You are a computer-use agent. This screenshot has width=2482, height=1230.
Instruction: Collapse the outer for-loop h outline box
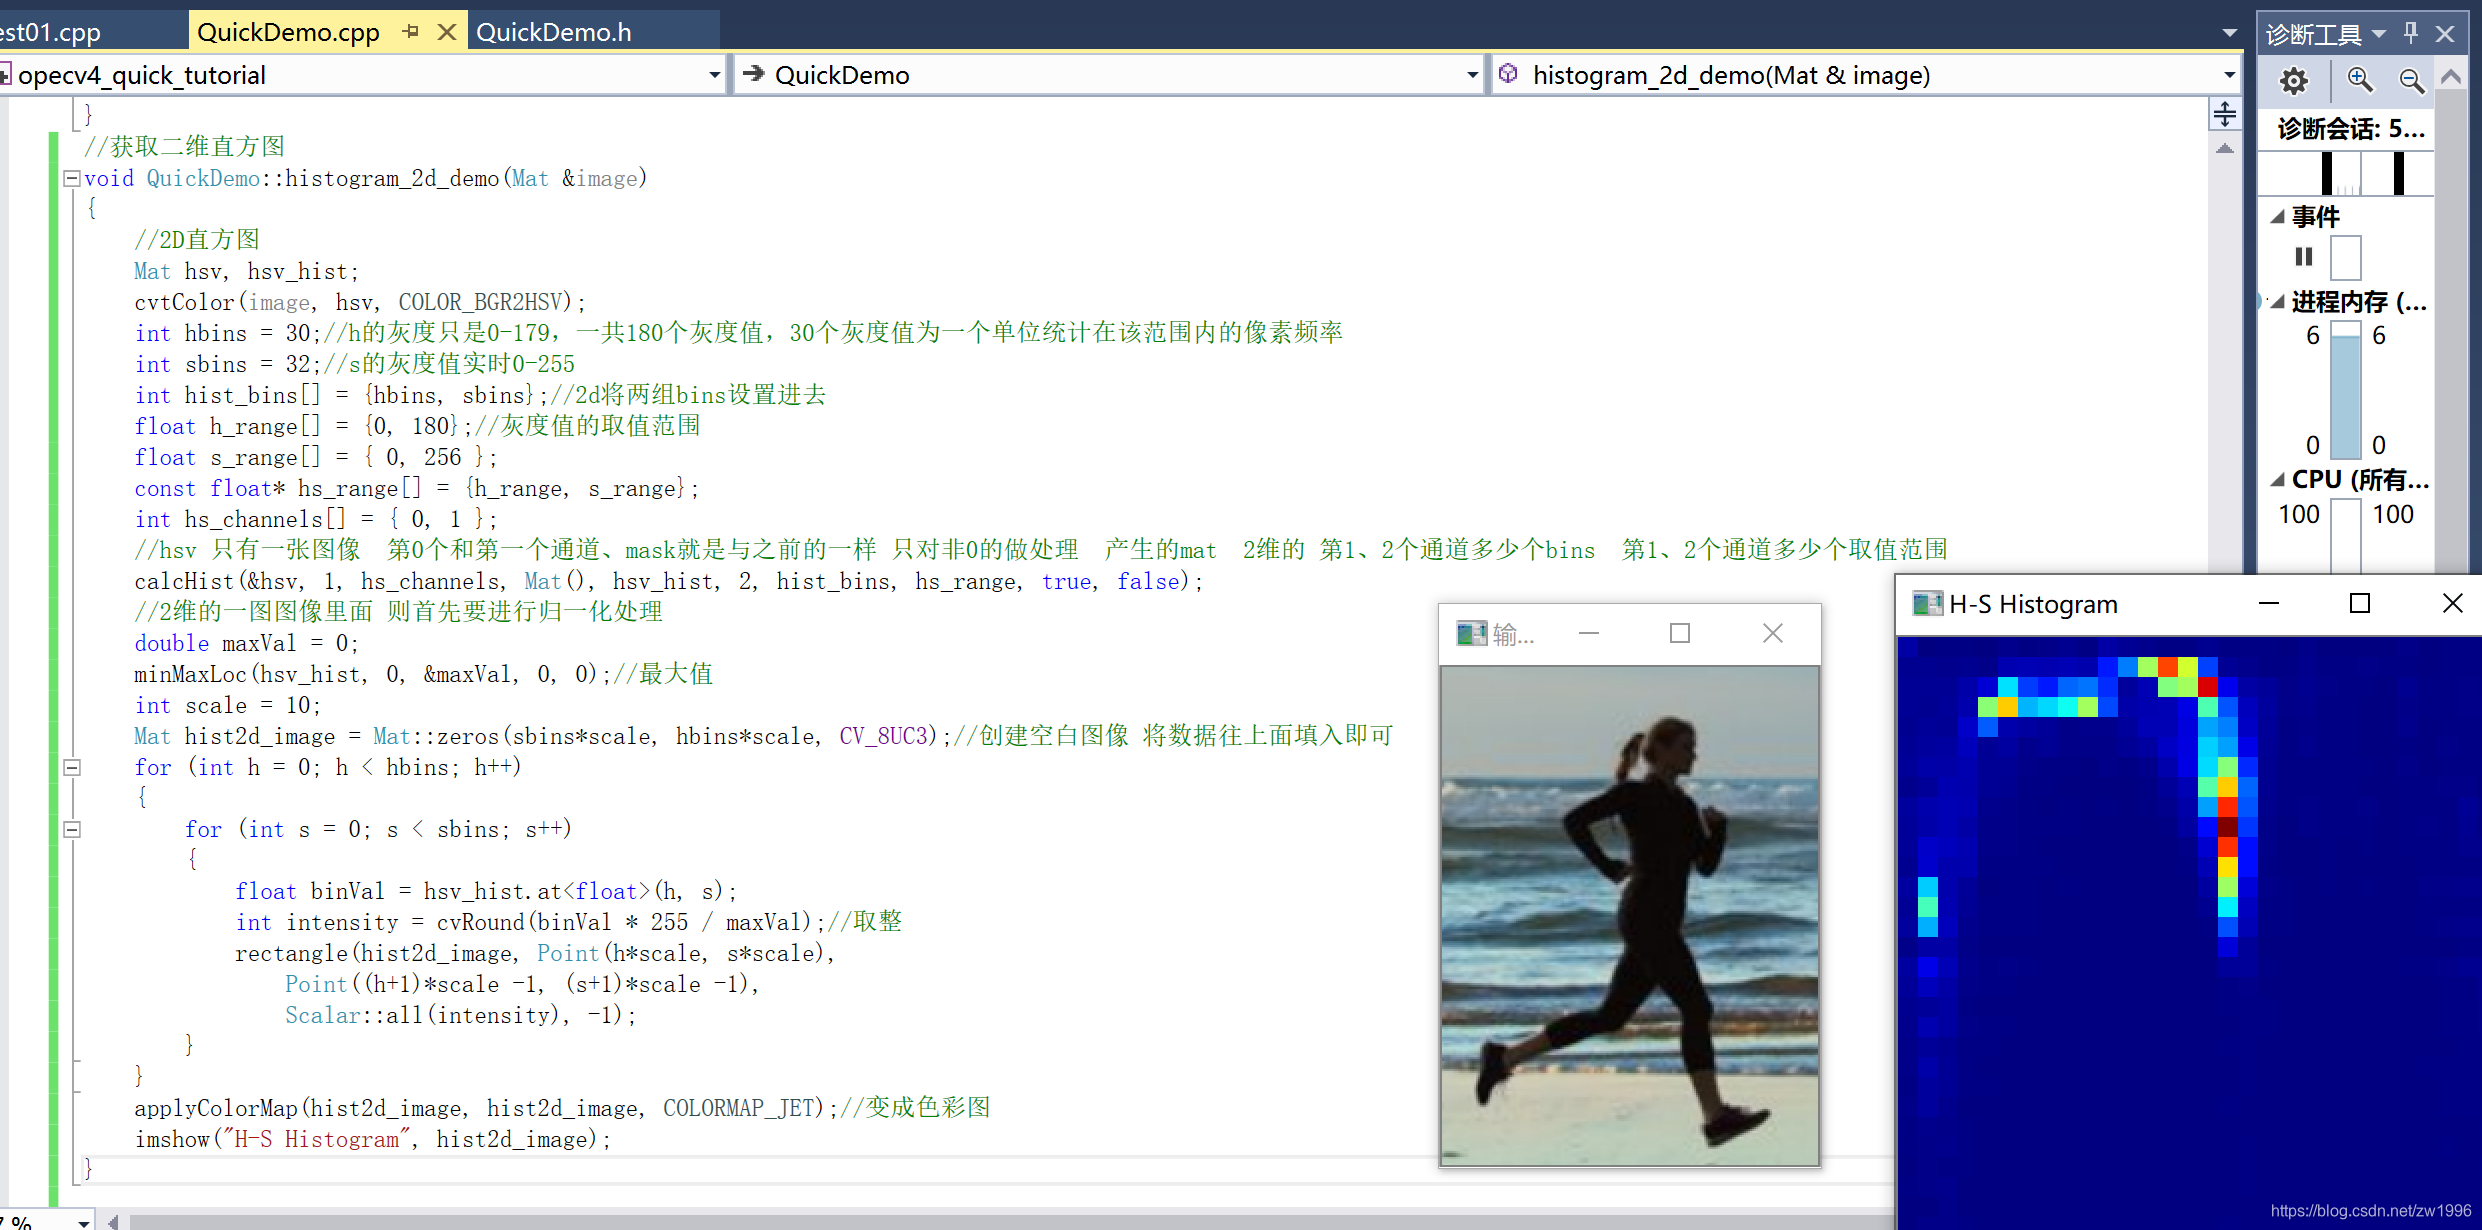pos(72,768)
